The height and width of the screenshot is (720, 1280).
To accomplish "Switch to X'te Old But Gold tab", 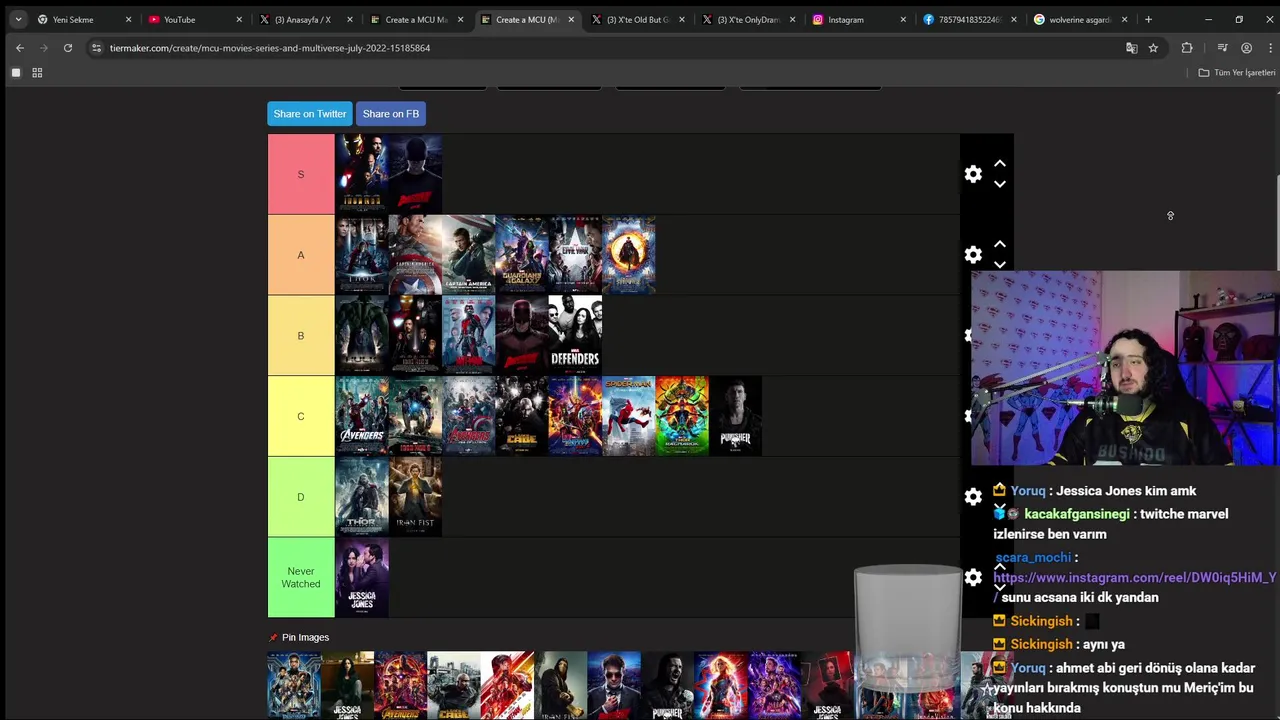I will 638,19.
